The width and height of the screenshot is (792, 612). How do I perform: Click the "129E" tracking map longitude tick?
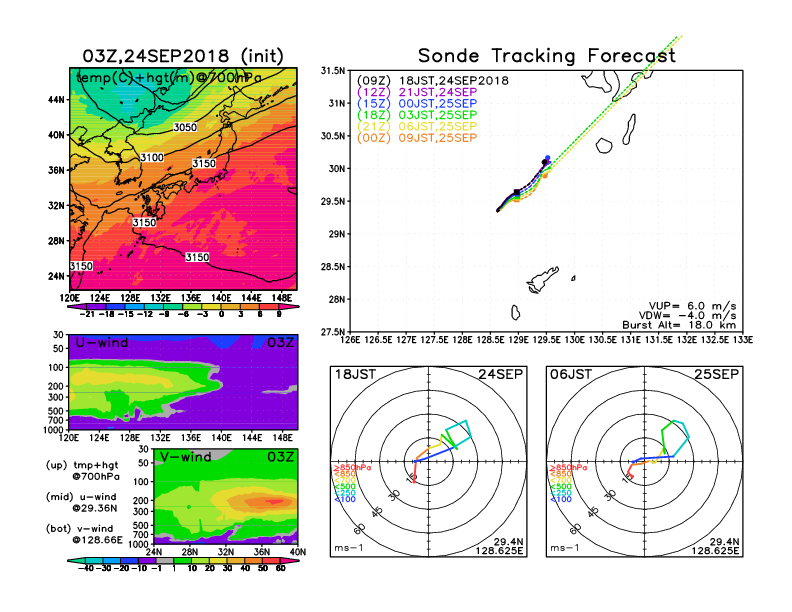tap(519, 340)
